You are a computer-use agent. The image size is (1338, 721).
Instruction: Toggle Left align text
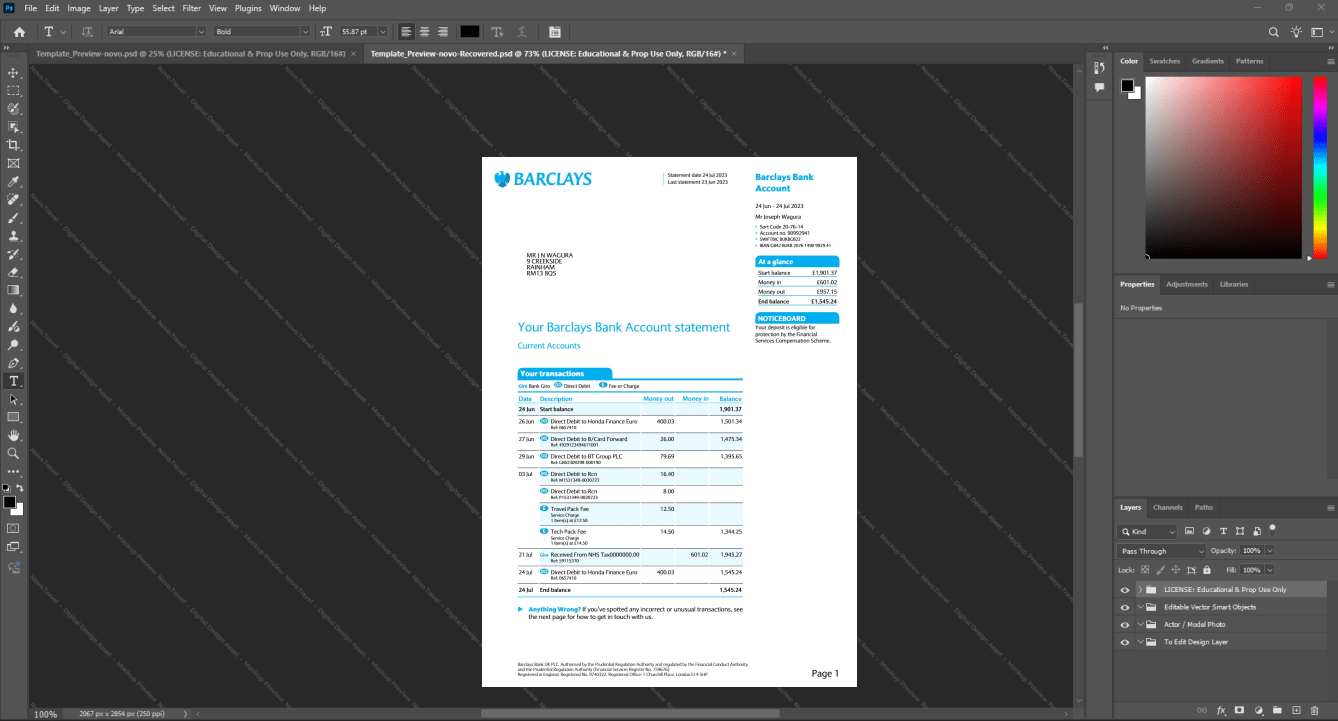click(406, 32)
